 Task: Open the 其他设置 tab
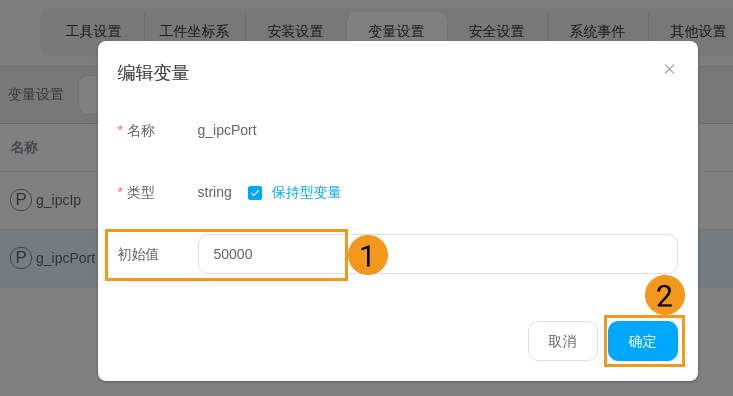697,31
